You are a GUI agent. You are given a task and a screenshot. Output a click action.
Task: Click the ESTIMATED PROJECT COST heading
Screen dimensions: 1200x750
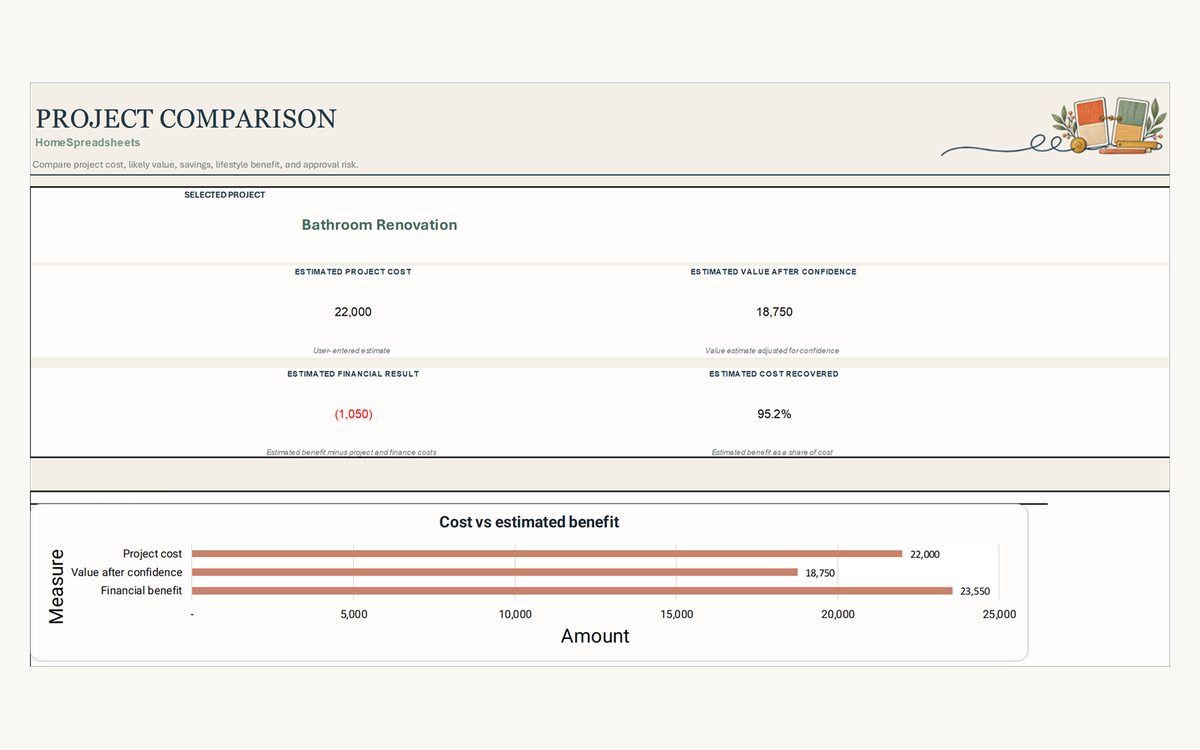[353, 272]
